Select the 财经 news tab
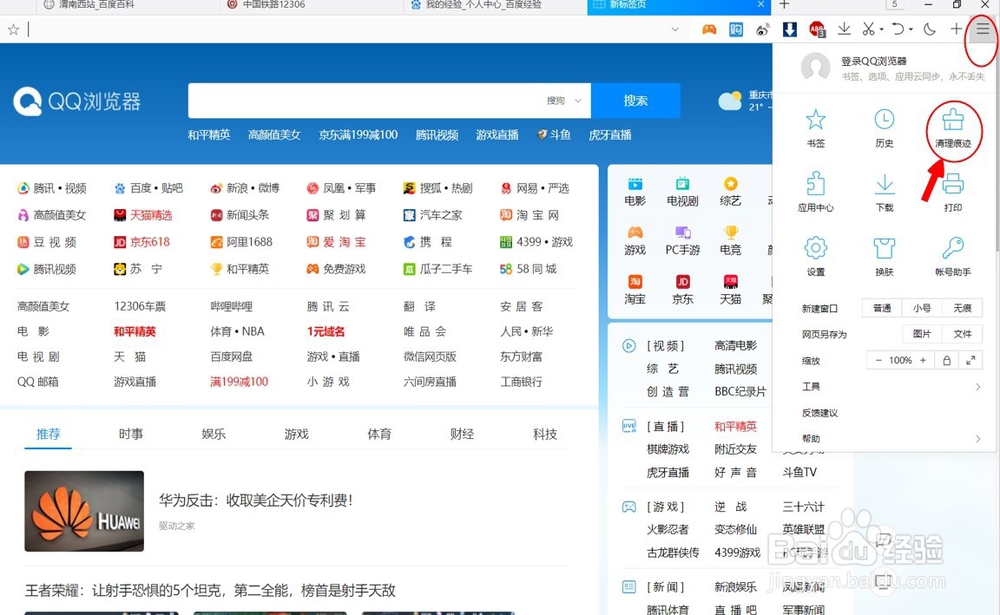 point(462,434)
